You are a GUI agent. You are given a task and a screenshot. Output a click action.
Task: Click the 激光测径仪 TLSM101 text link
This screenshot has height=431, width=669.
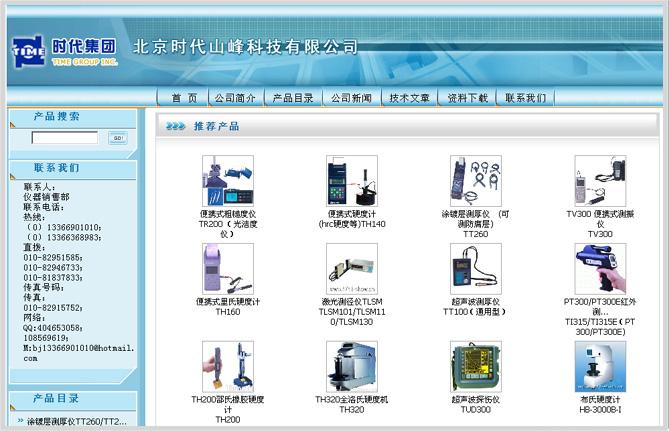coord(352,312)
